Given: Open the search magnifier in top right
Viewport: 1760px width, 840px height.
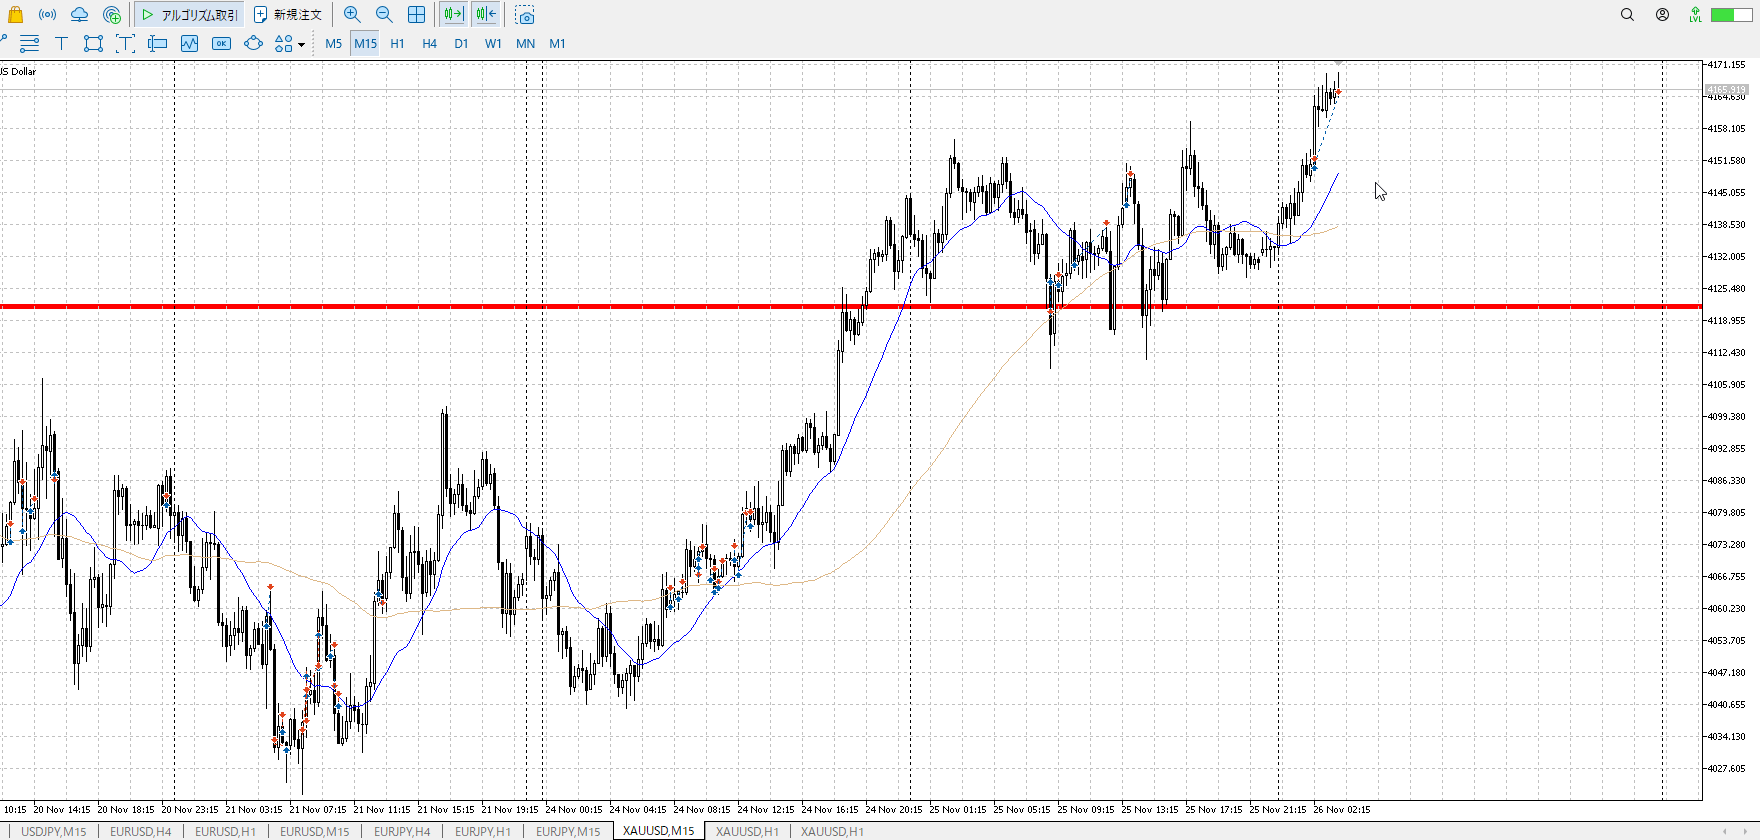Looking at the screenshot, I should point(1627,15).
